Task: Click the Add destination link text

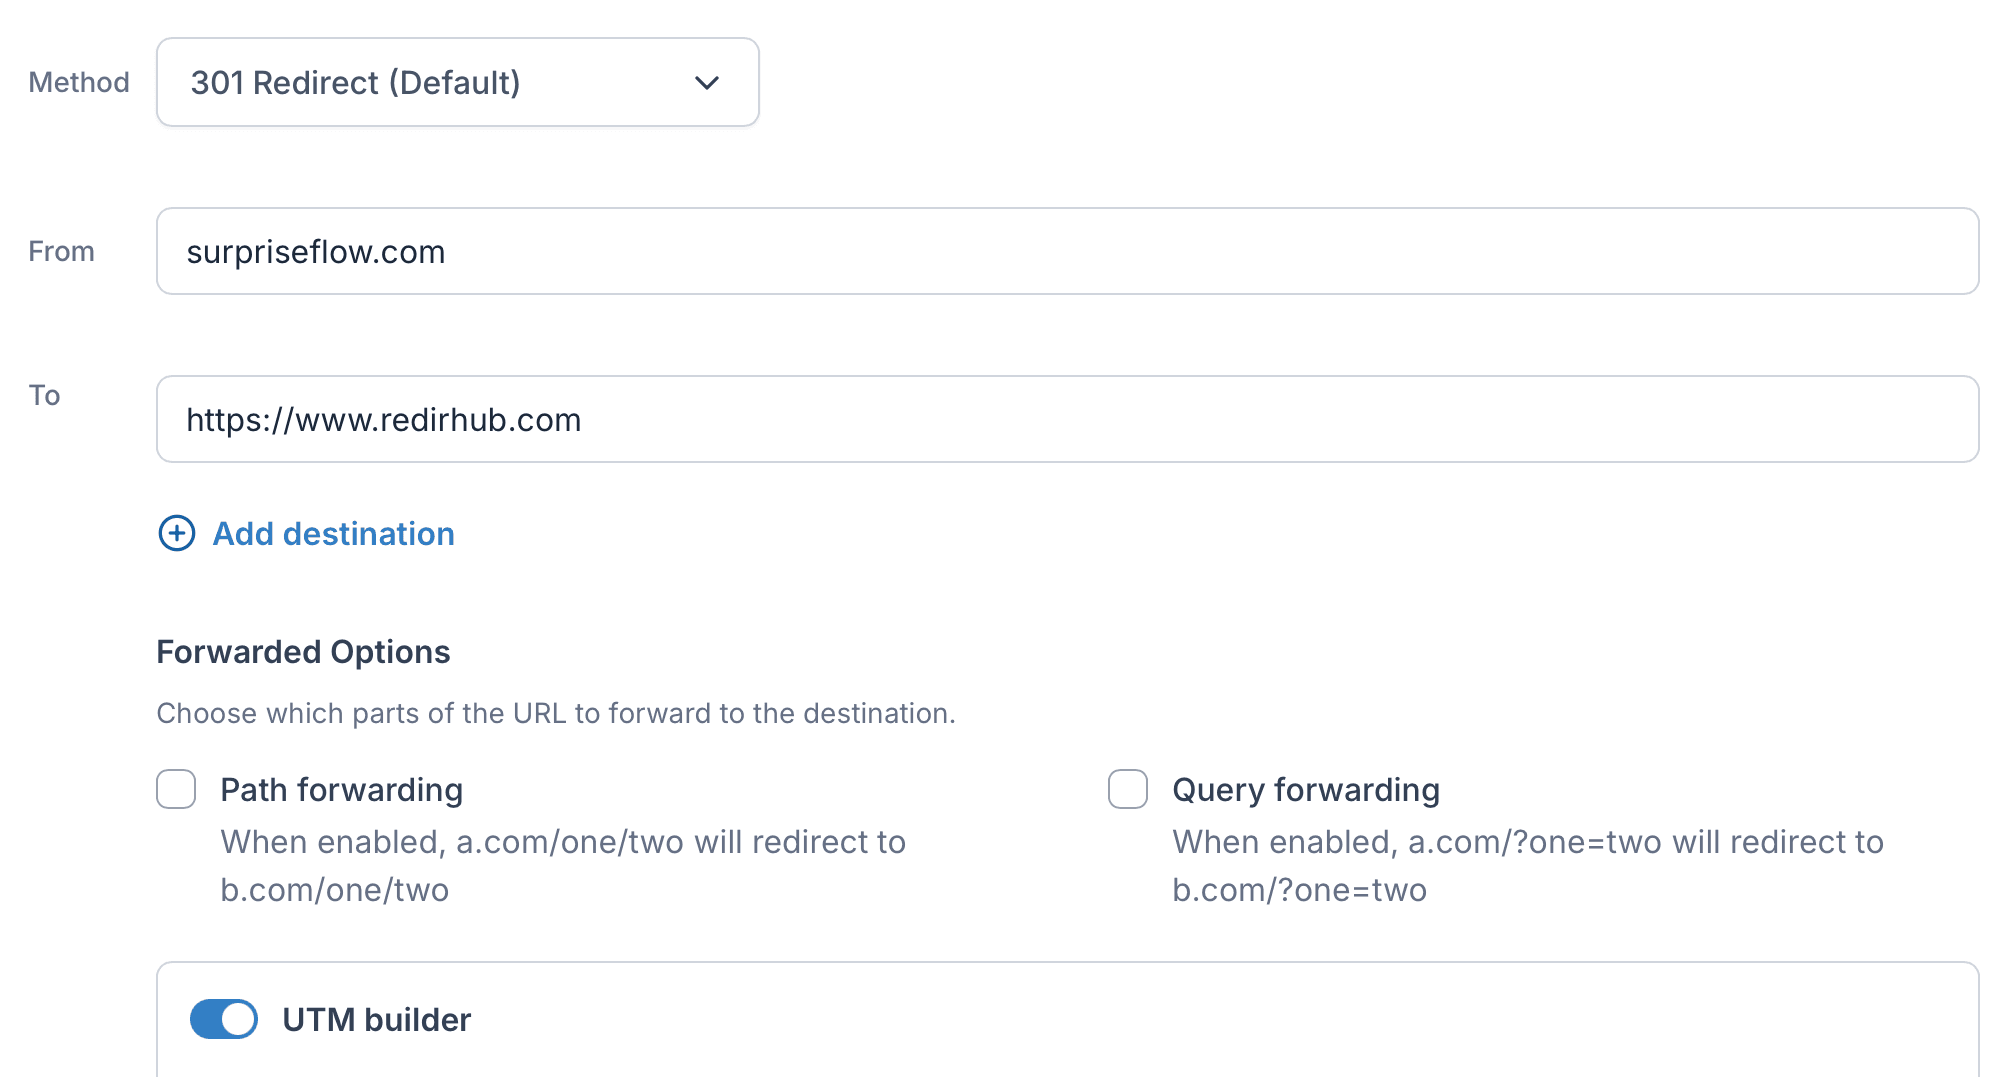Action: coord(334,534)
